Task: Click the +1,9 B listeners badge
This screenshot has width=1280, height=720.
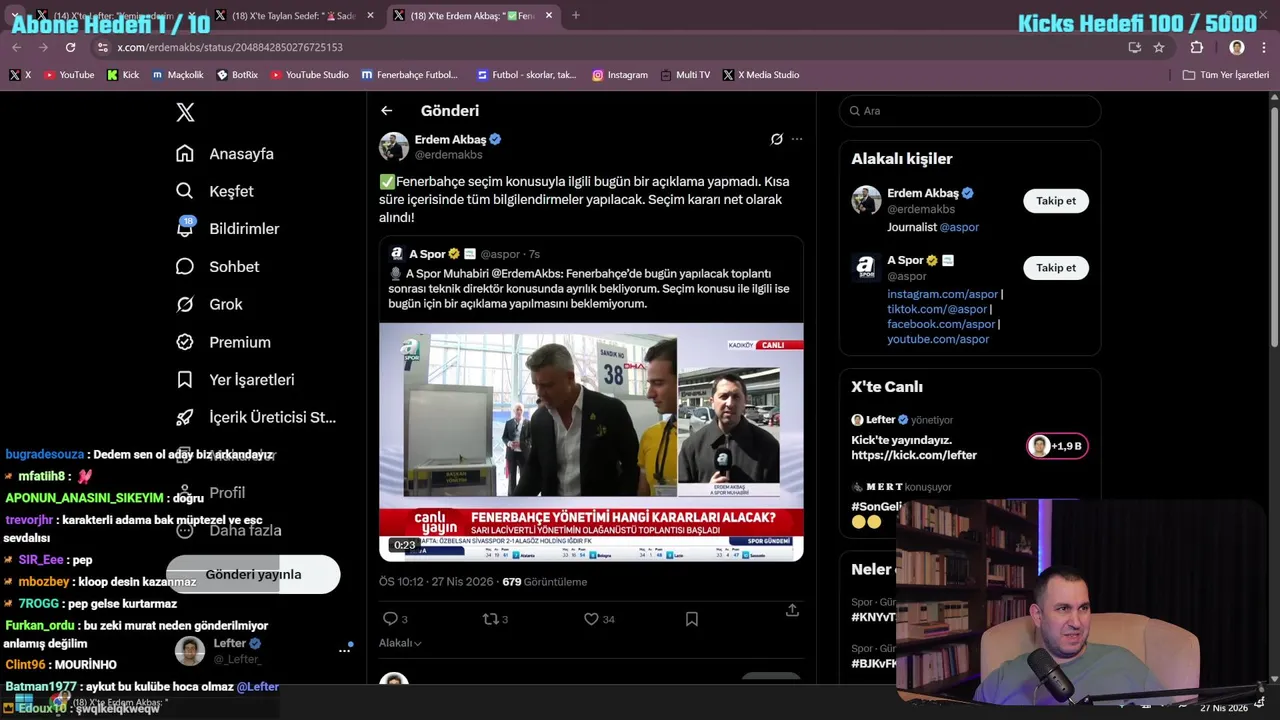Action: [x=1058, y=446]
